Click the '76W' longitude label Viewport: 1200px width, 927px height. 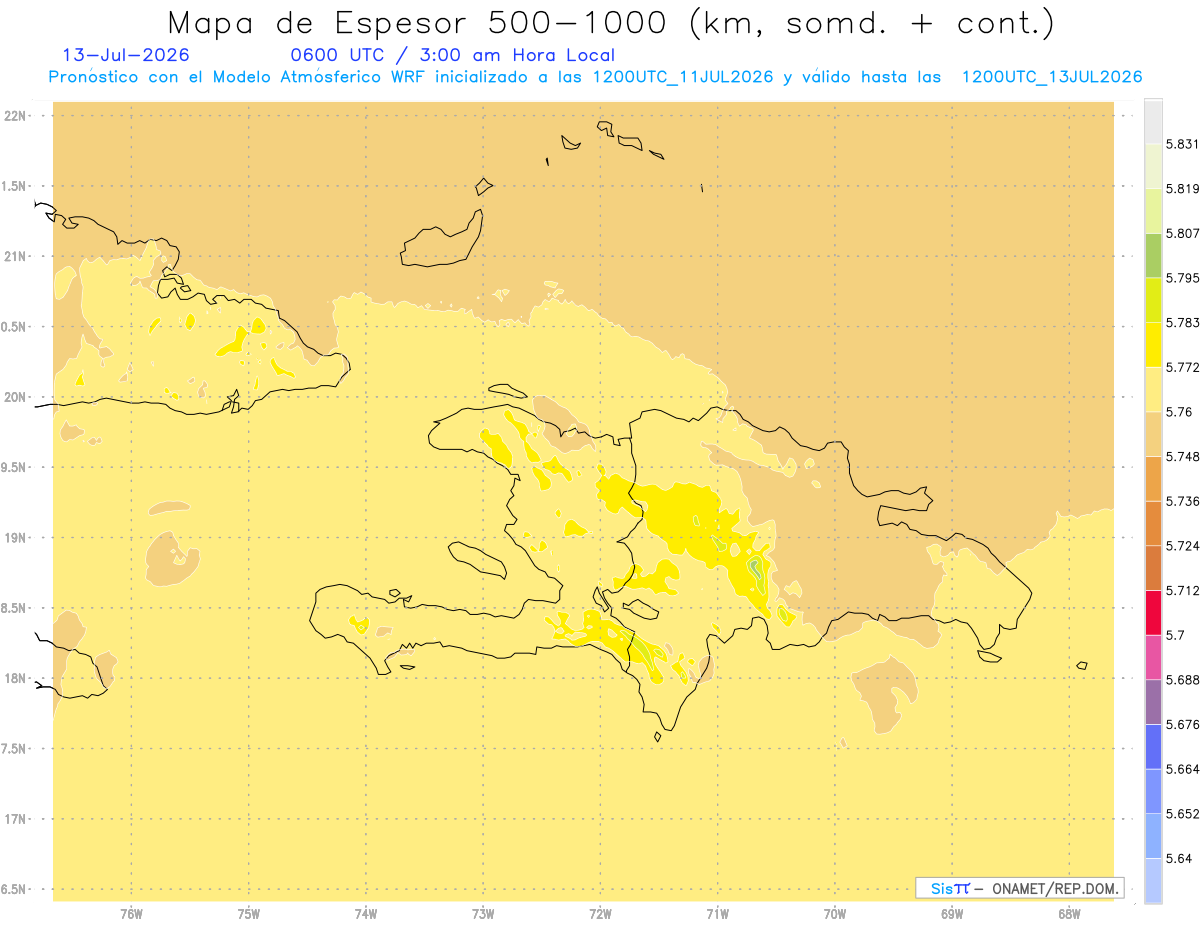click(x=131, y=914)
